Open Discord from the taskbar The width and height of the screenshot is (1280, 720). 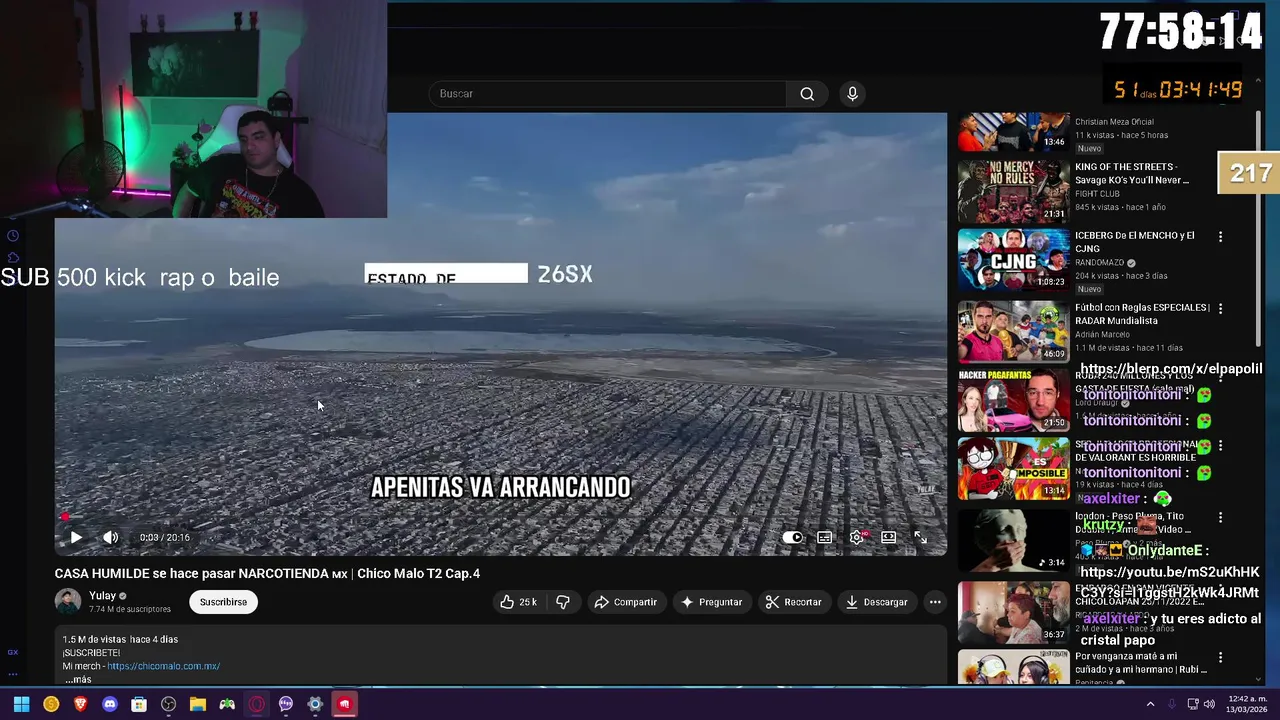[110, 704]
